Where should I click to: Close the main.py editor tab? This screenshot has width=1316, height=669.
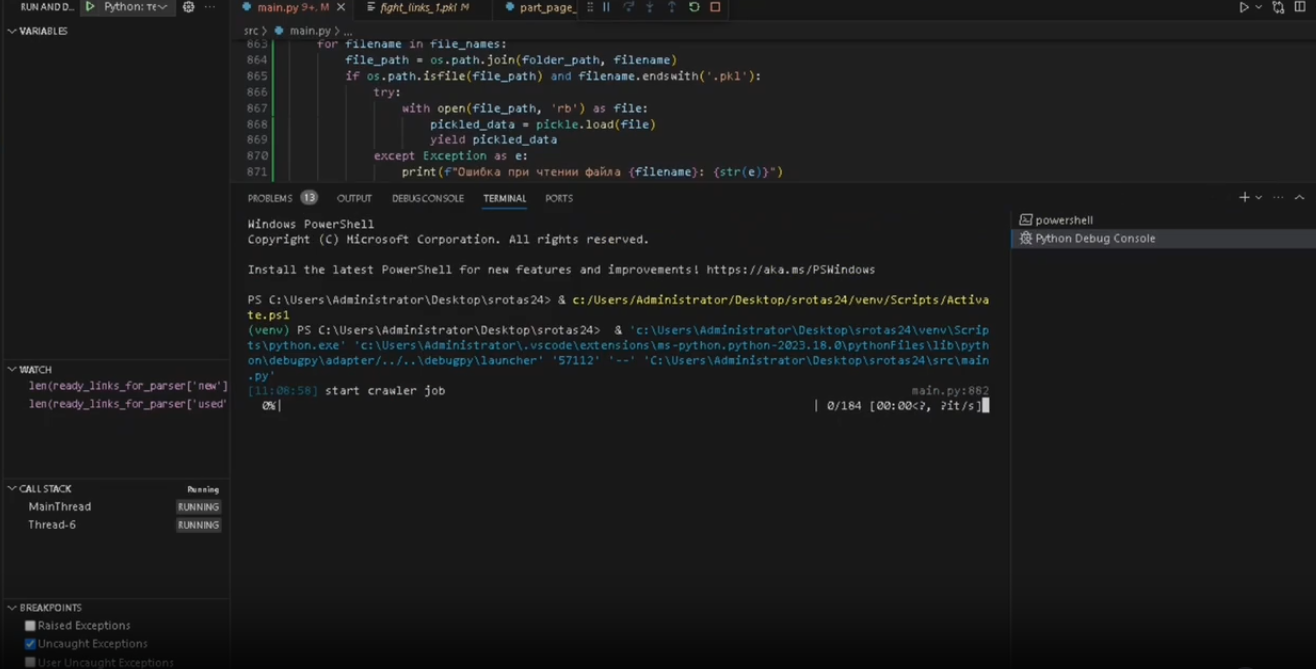pyautogui.click(x=340, y=7)
